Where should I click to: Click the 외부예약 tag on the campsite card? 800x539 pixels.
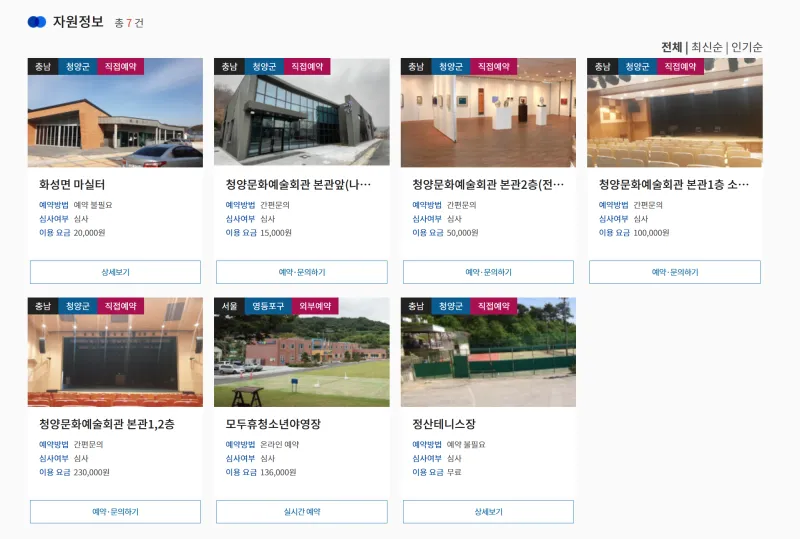(315, 306)
